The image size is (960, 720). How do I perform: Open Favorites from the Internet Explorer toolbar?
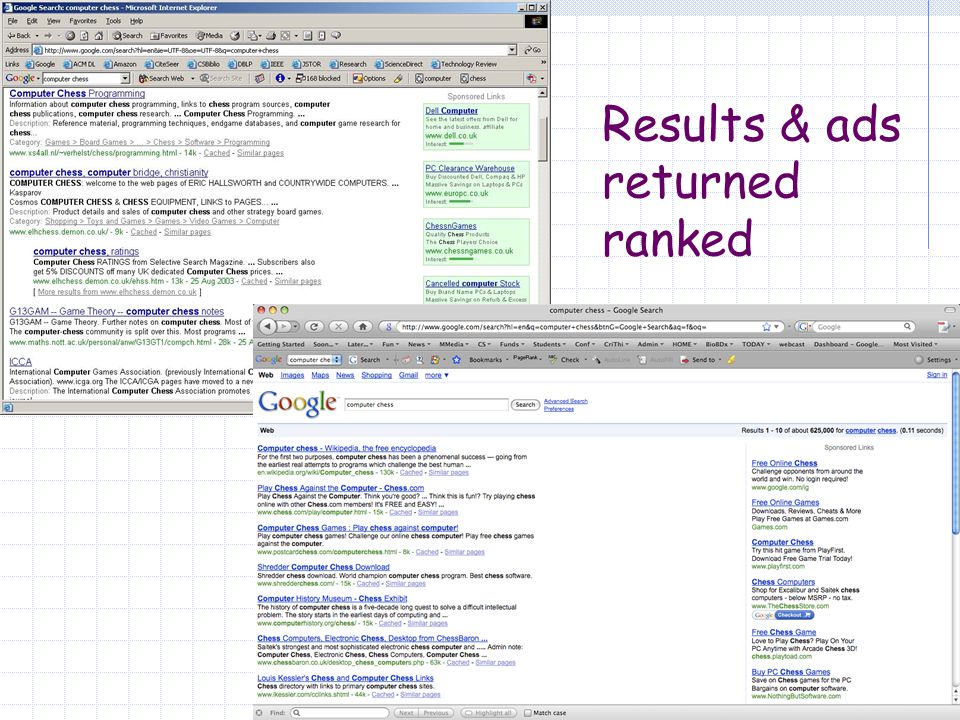169,36
